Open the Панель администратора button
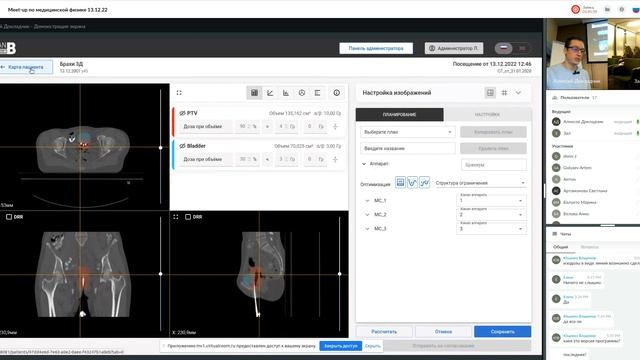The height and width of the screenshot is (360, 640). [376, 48]
